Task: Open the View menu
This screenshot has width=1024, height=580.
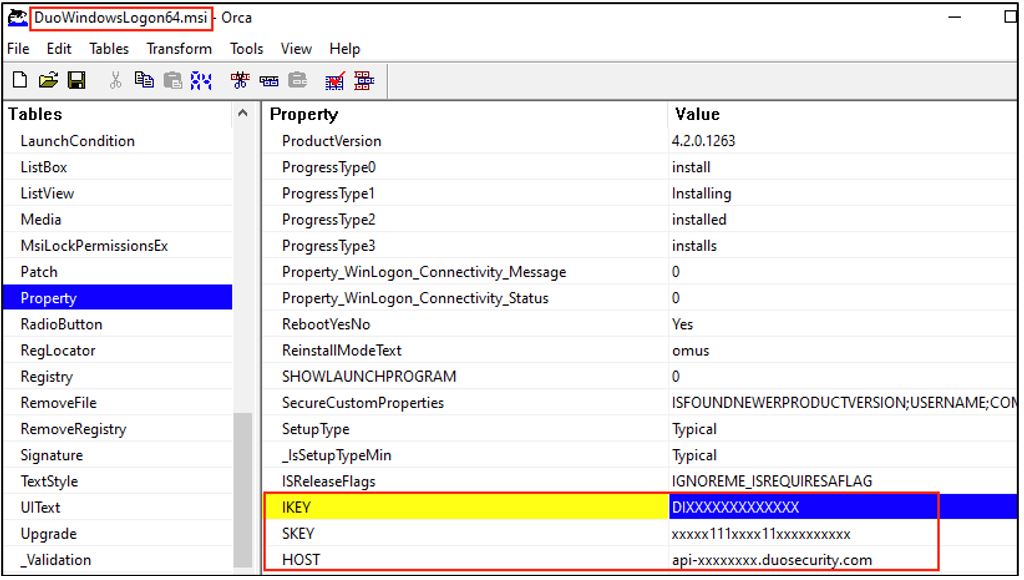Action: pyautogui.click(x=296, y=49)
